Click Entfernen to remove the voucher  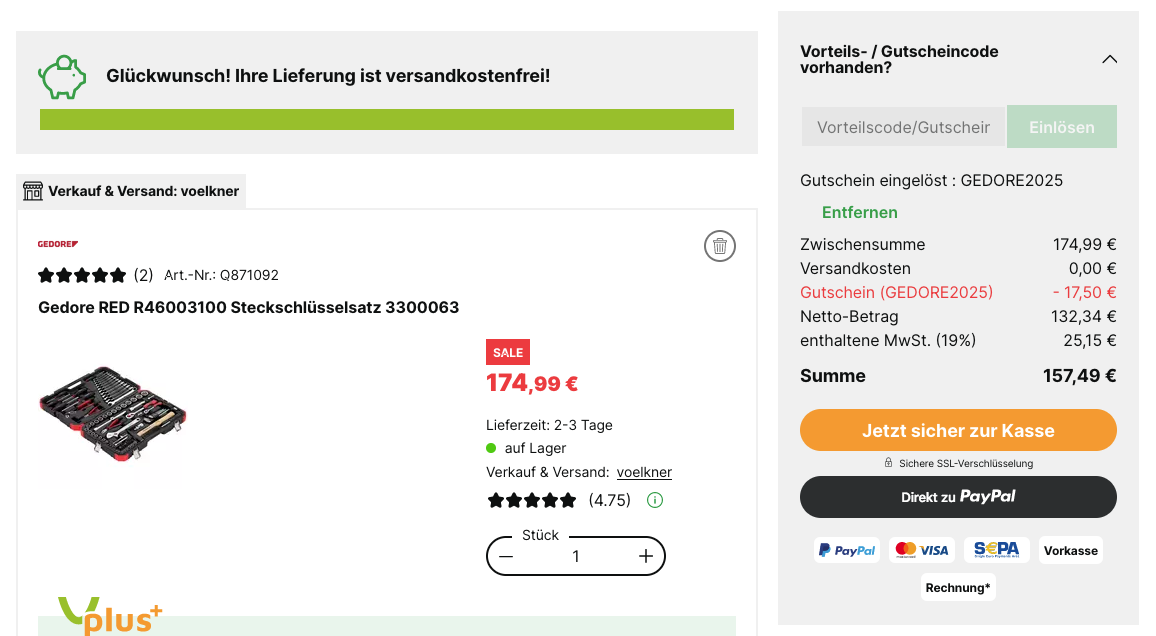[x=860, y=212]
